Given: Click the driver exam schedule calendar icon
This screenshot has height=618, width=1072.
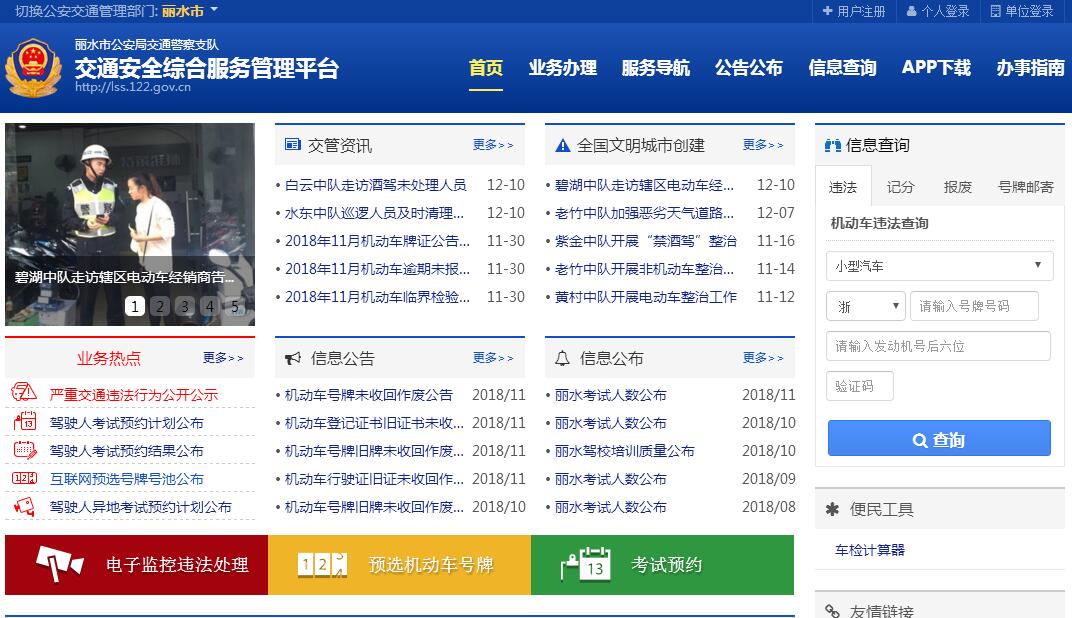Looking at the screenshot, I should click(24, 422).
